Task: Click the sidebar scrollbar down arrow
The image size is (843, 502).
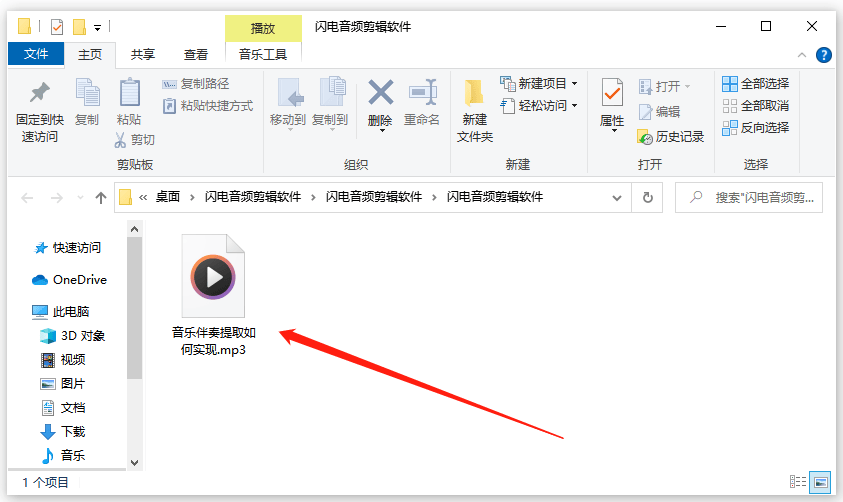Action: pos(134,463)
